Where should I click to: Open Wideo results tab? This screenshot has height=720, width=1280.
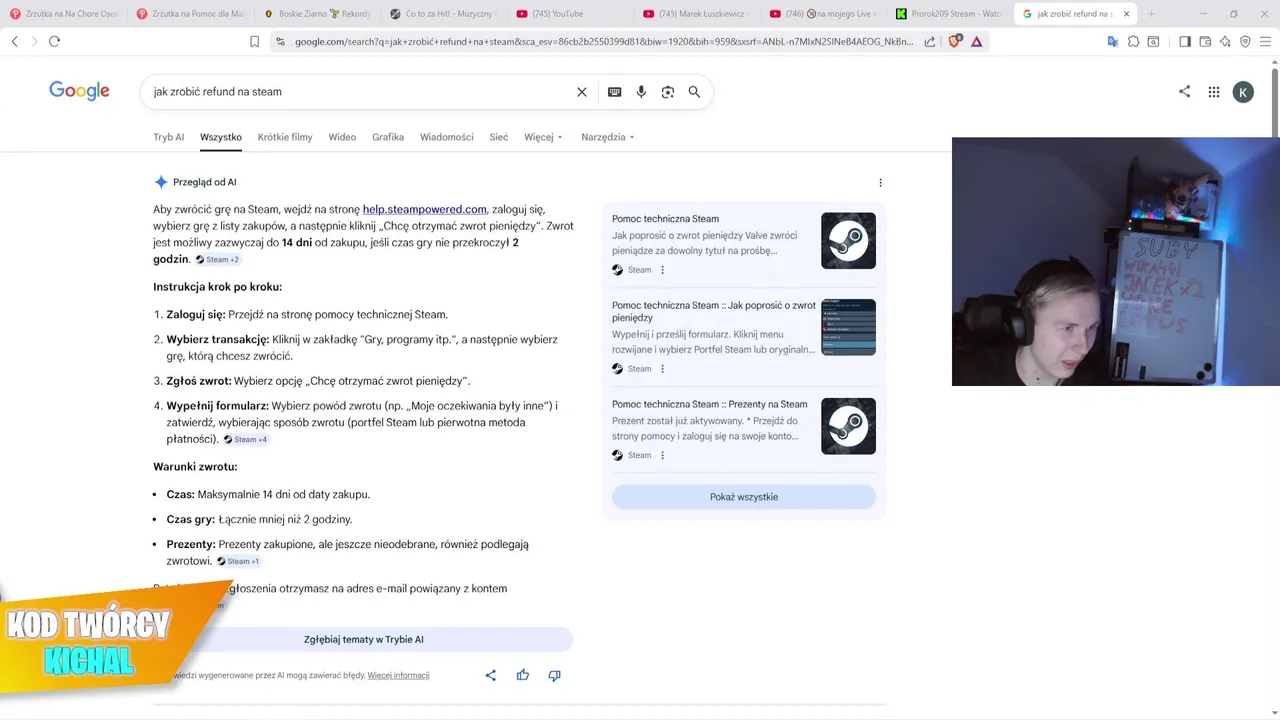pyautogui.click(x=342, y=137)
